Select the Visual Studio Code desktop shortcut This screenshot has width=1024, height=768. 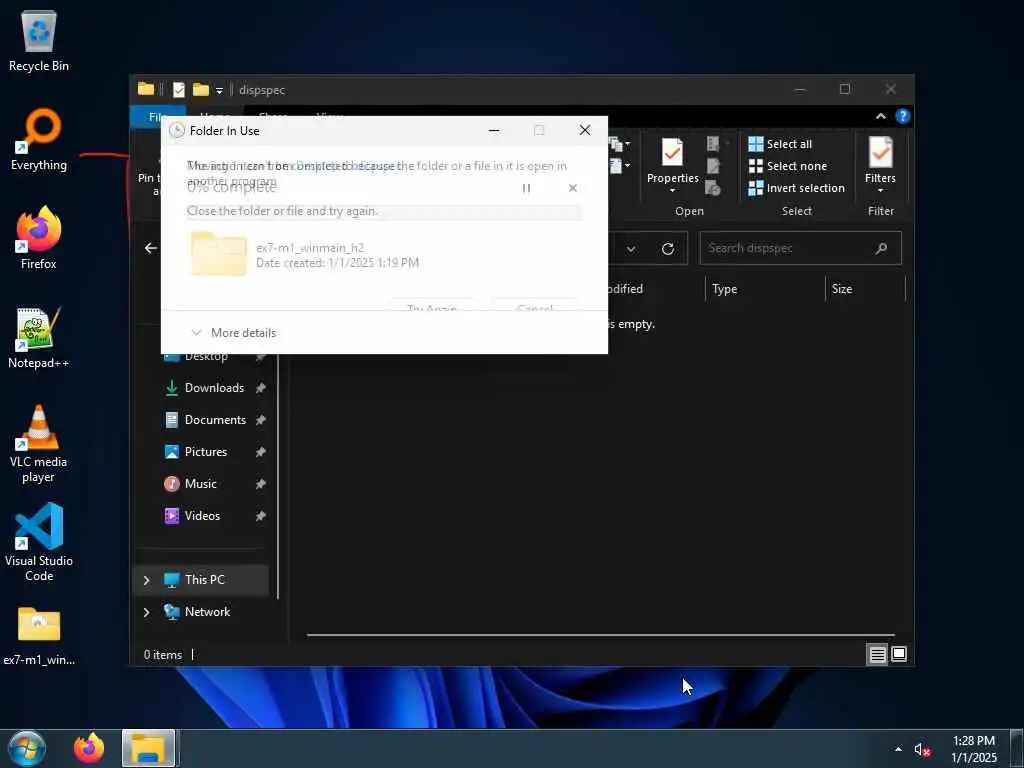tap(39, 543)
